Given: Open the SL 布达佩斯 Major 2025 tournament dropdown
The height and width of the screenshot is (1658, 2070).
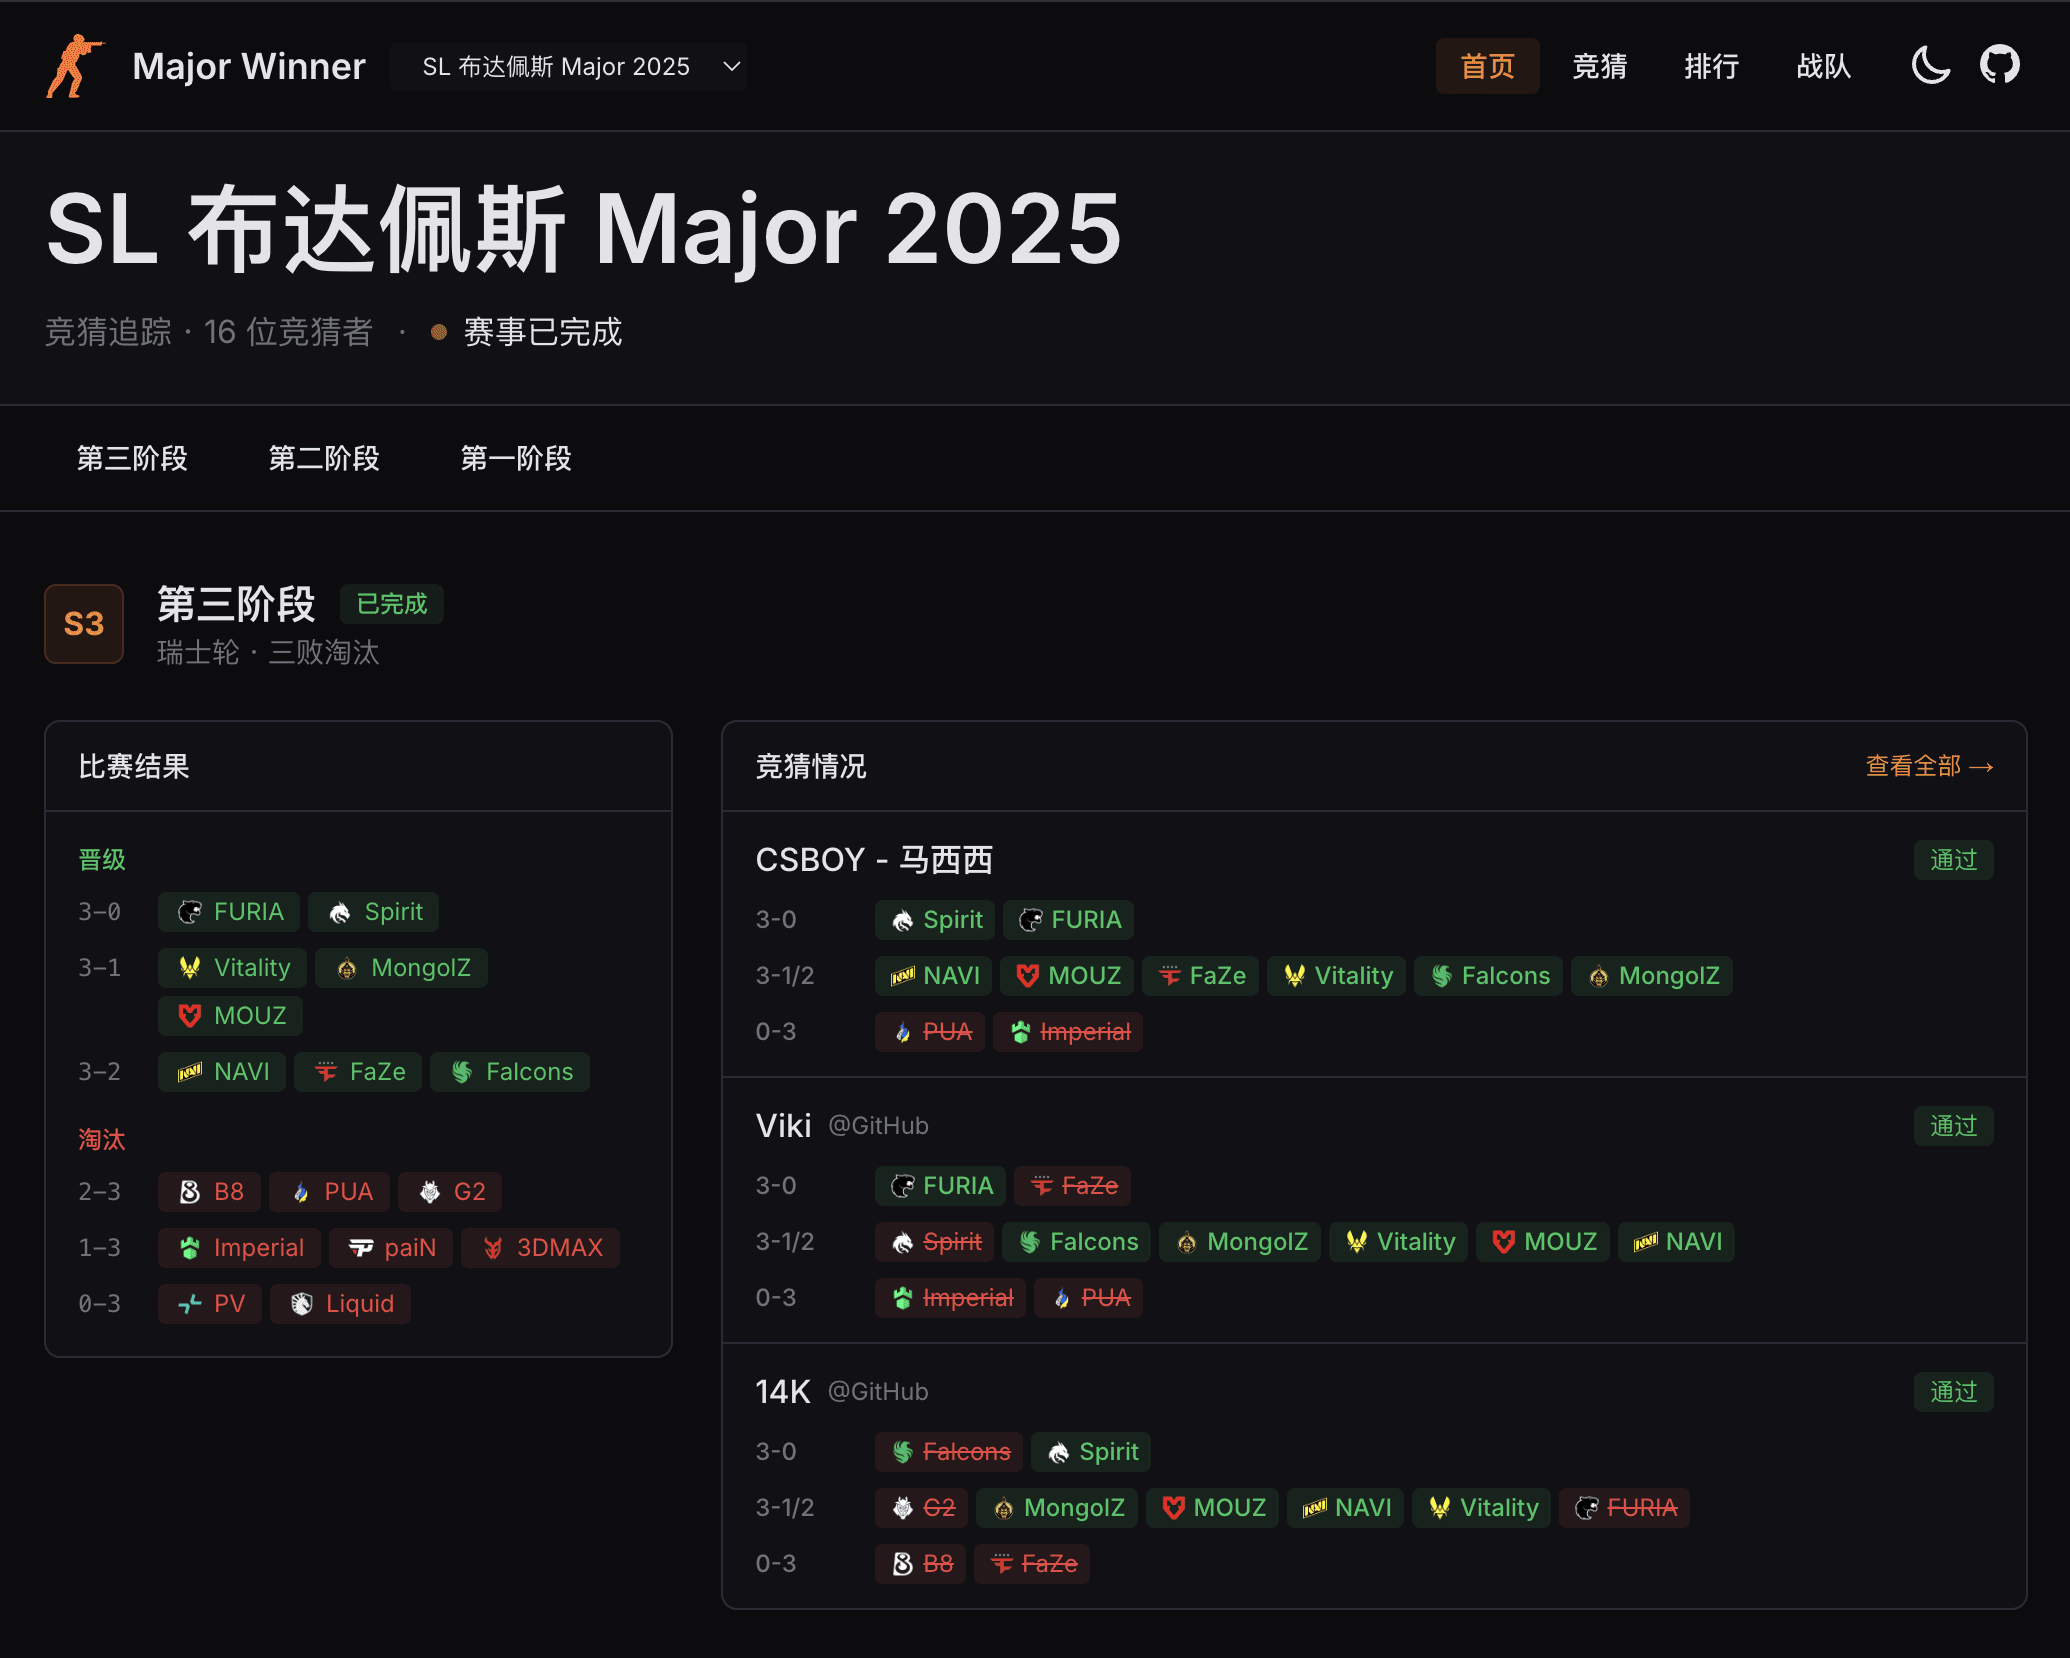Looking at the screenshot, I should 569,66.
